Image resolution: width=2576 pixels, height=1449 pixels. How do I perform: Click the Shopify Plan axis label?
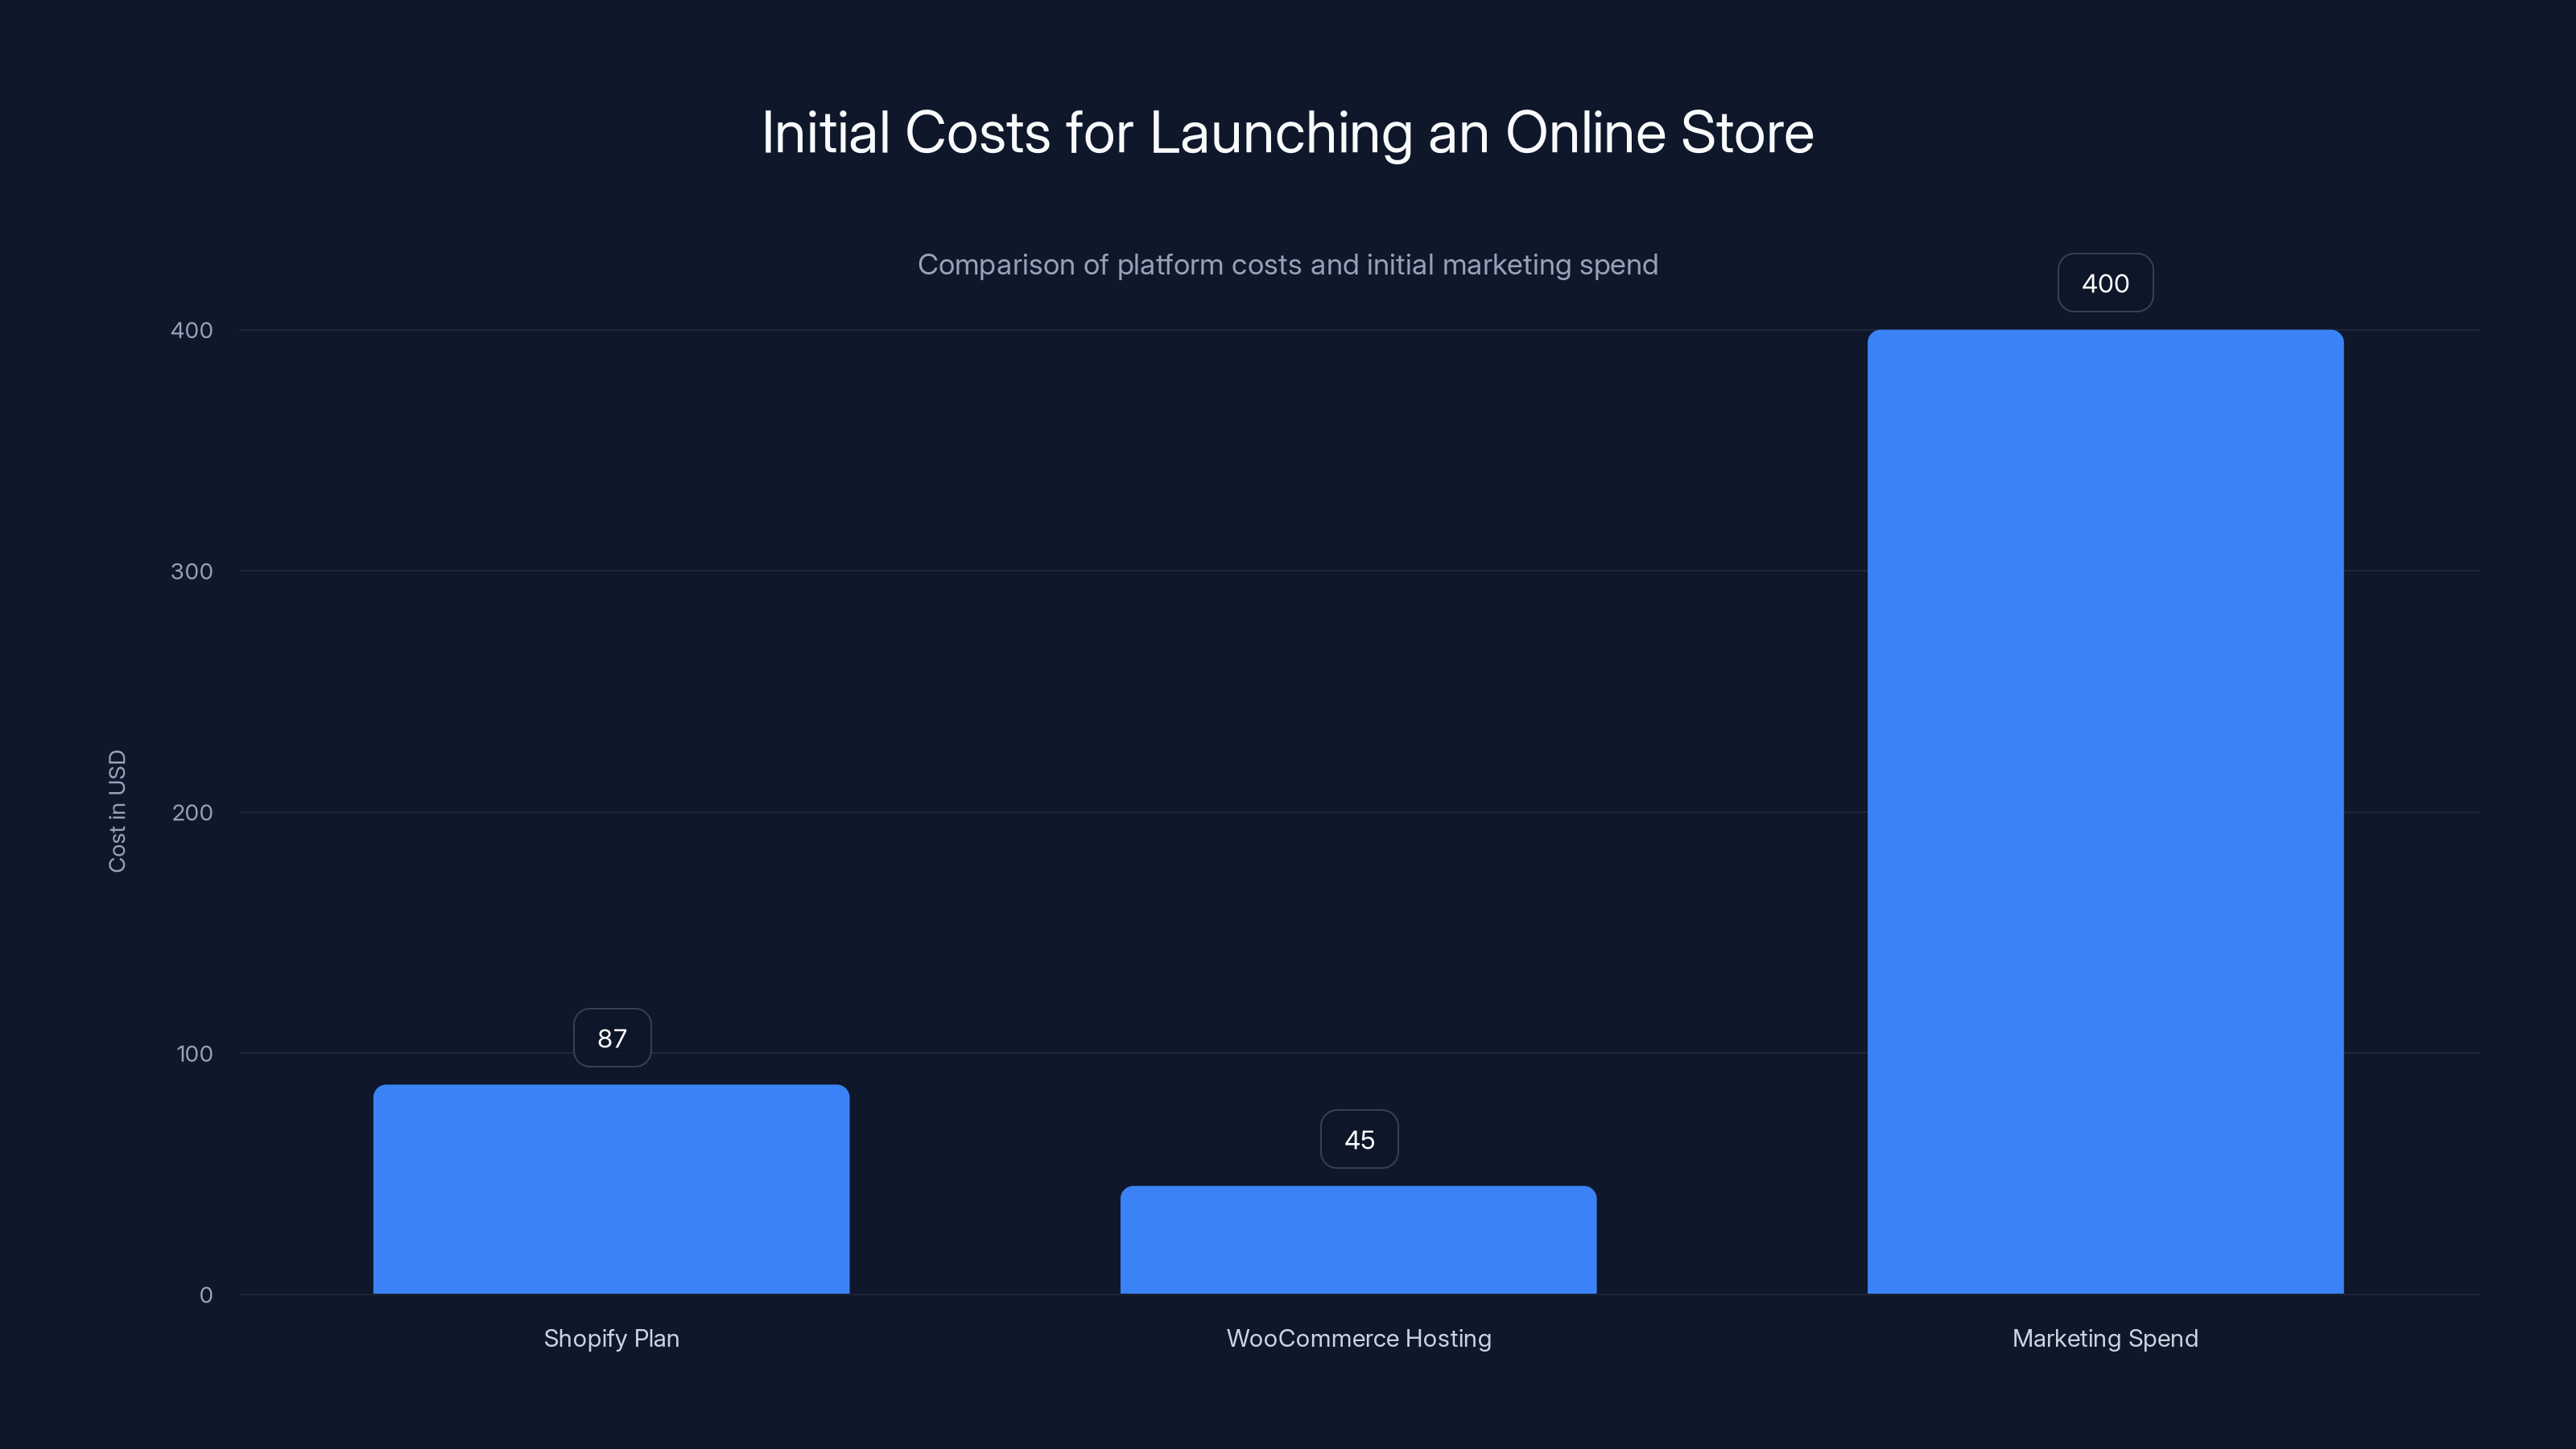(611, 1338)
